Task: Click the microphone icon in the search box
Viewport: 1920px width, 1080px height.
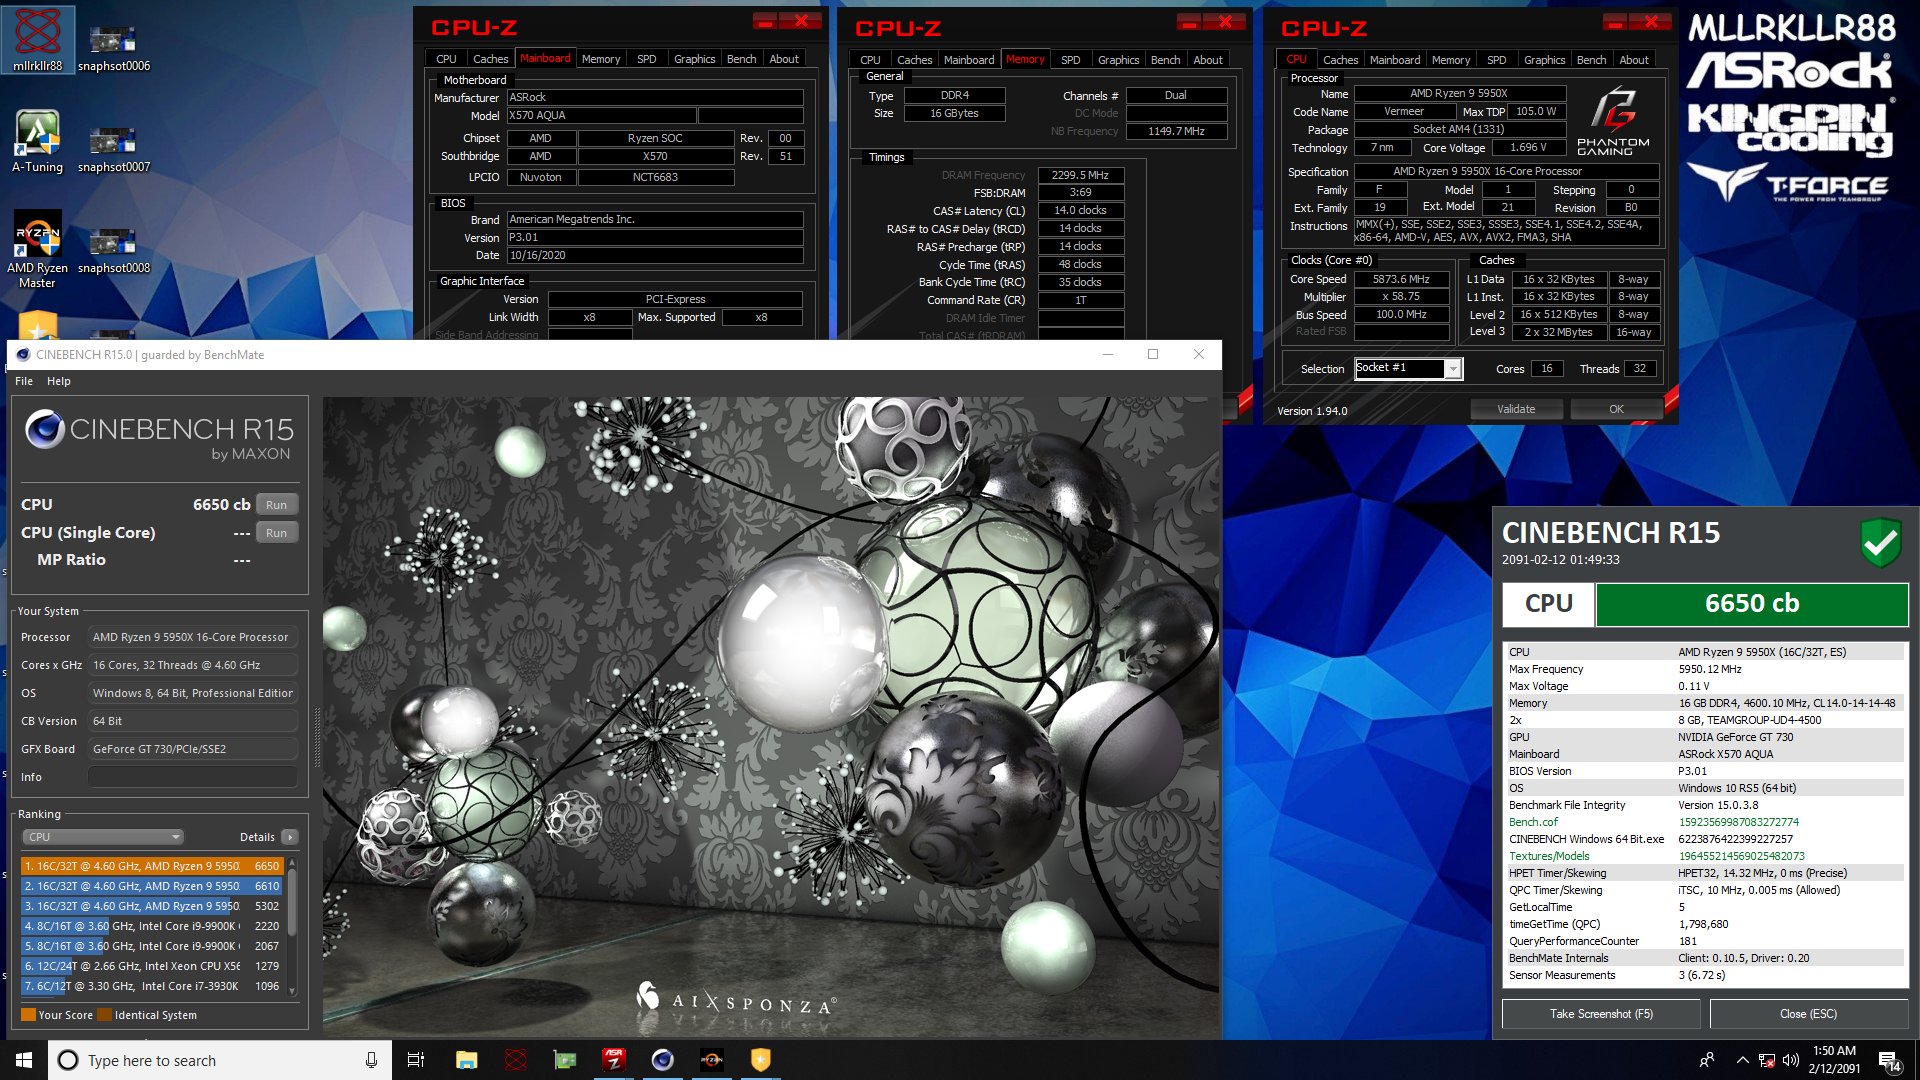Action: point(371,1060)
